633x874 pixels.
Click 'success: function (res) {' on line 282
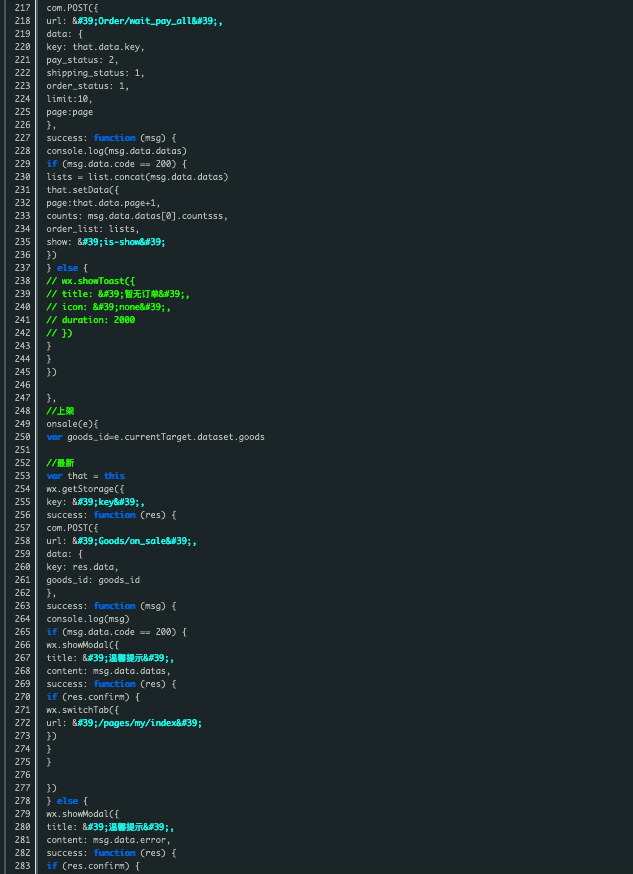click(x=111, y=853)
